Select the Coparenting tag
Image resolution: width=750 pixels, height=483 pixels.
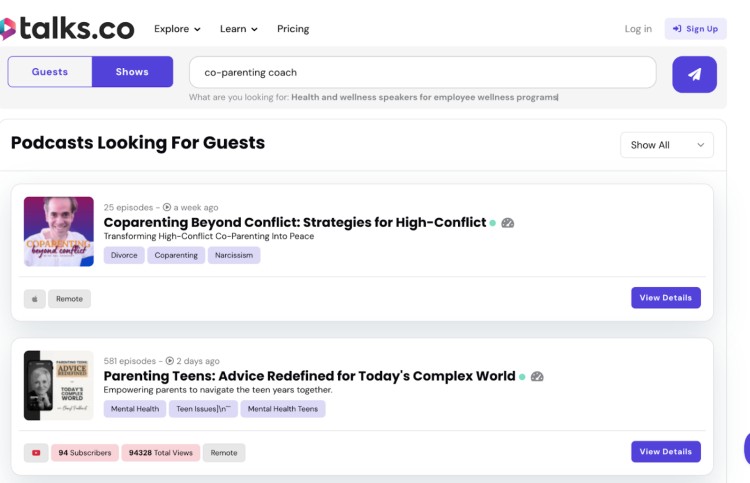176,255
